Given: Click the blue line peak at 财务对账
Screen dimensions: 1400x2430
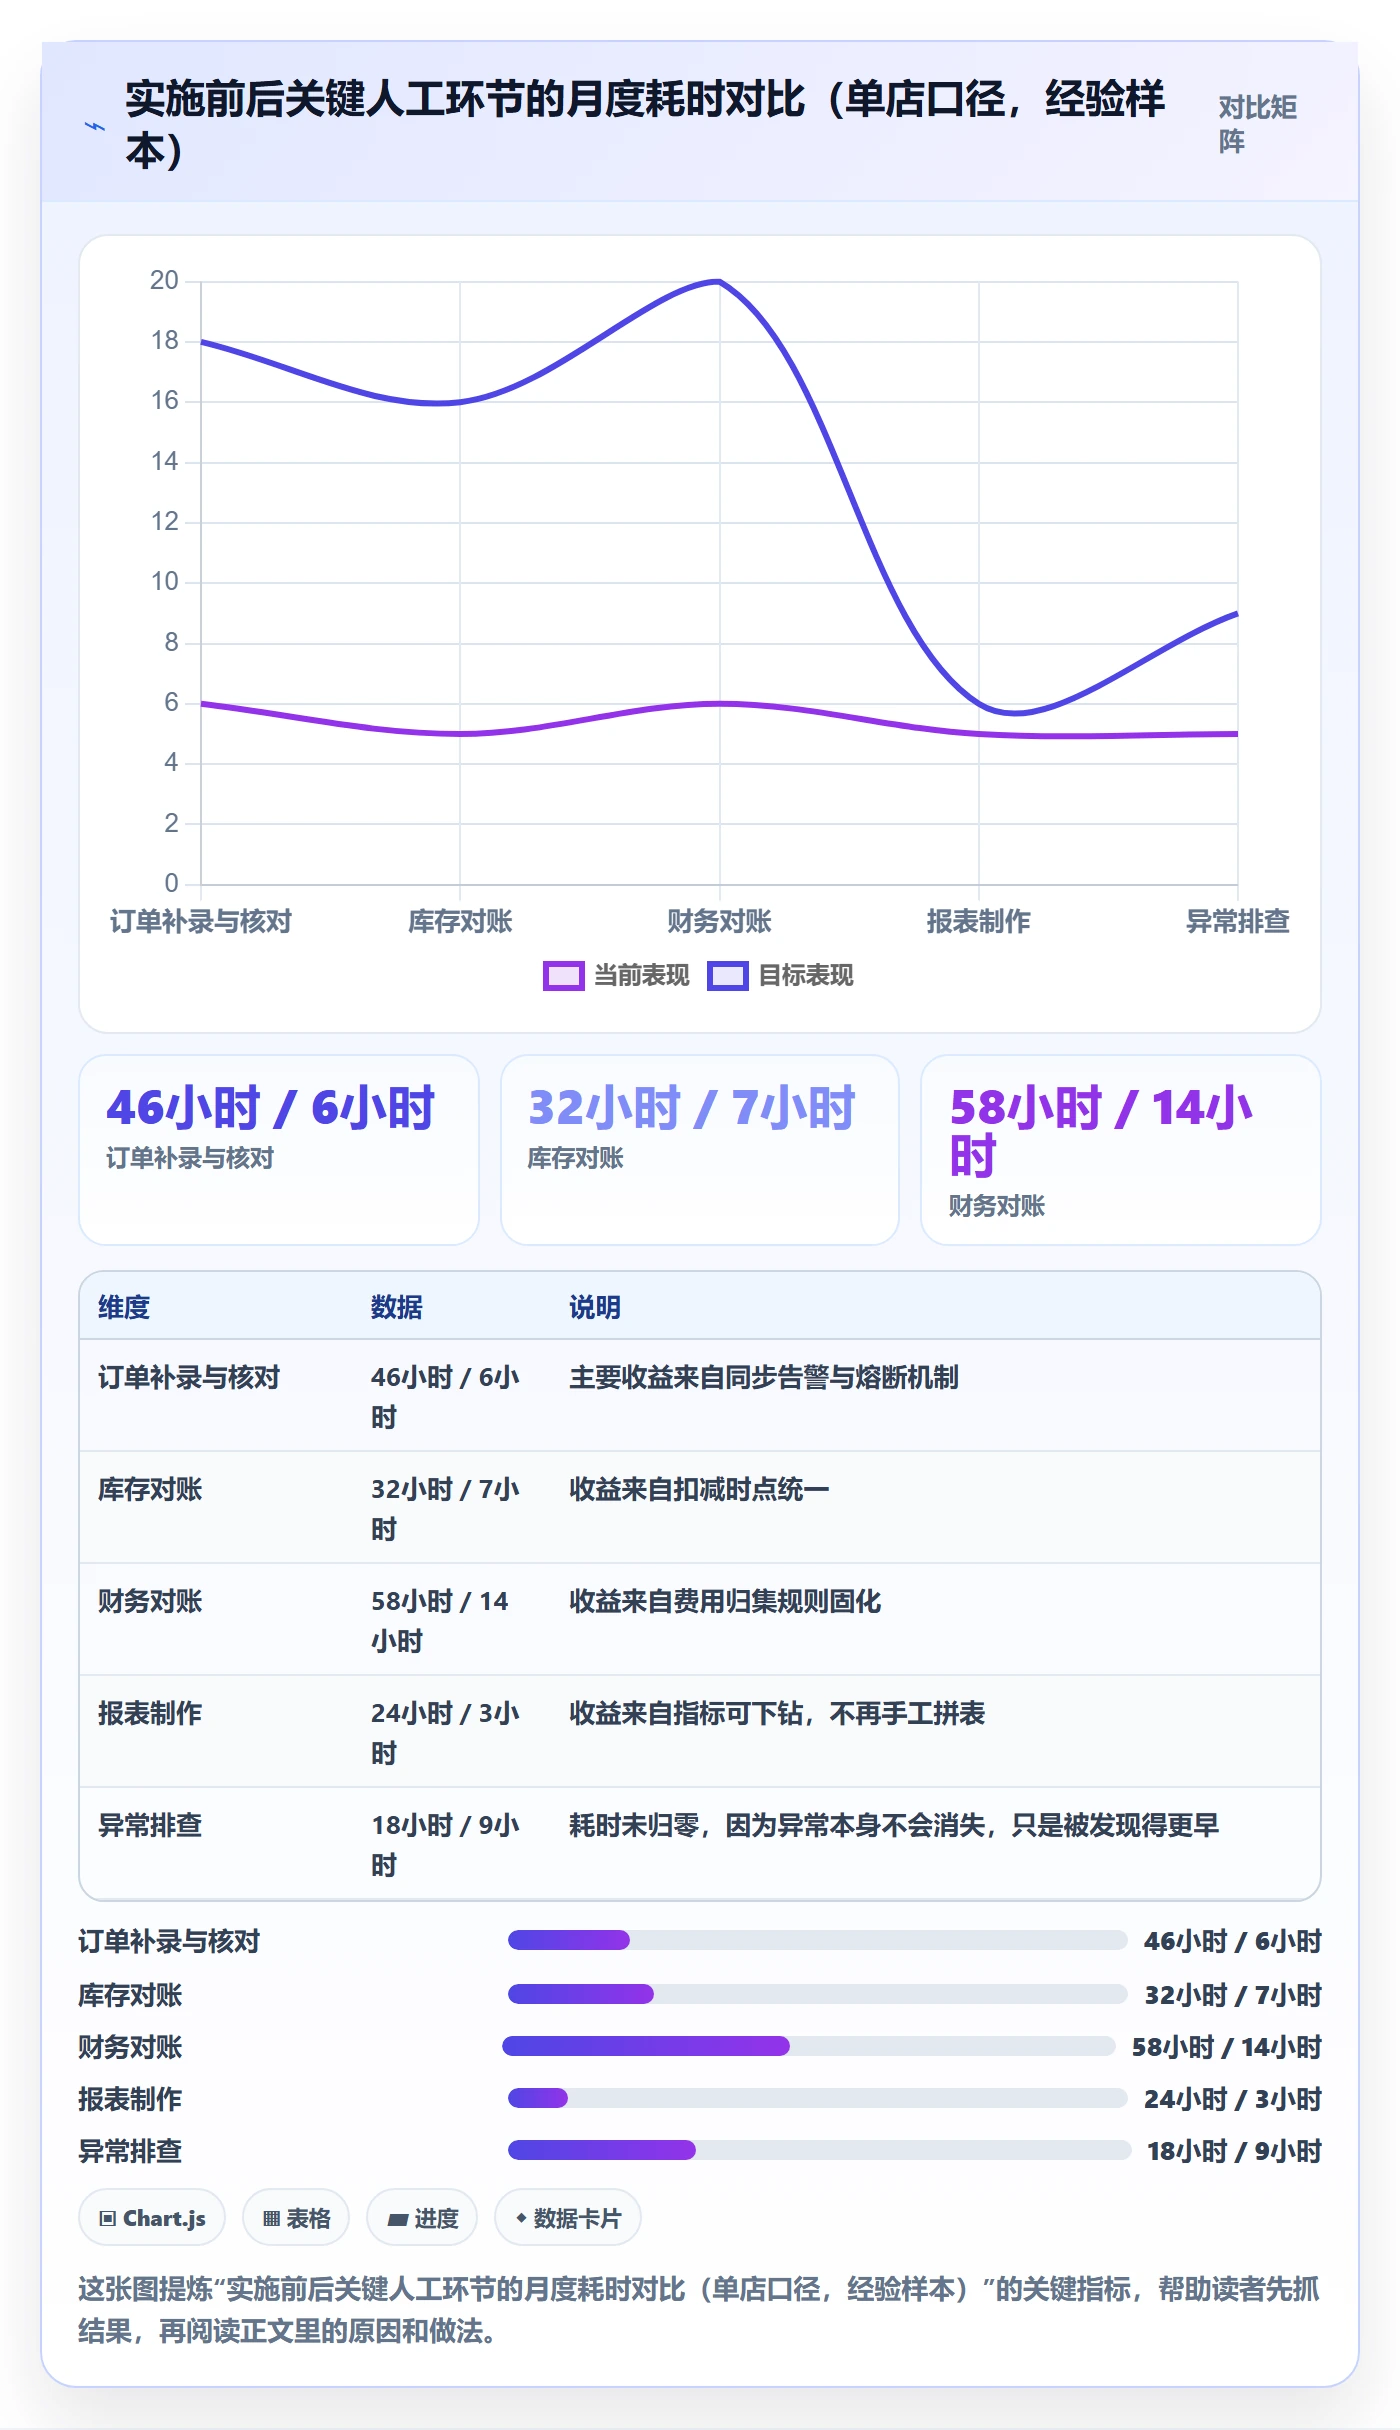Looking at the screenshot, I should (719, 282).
